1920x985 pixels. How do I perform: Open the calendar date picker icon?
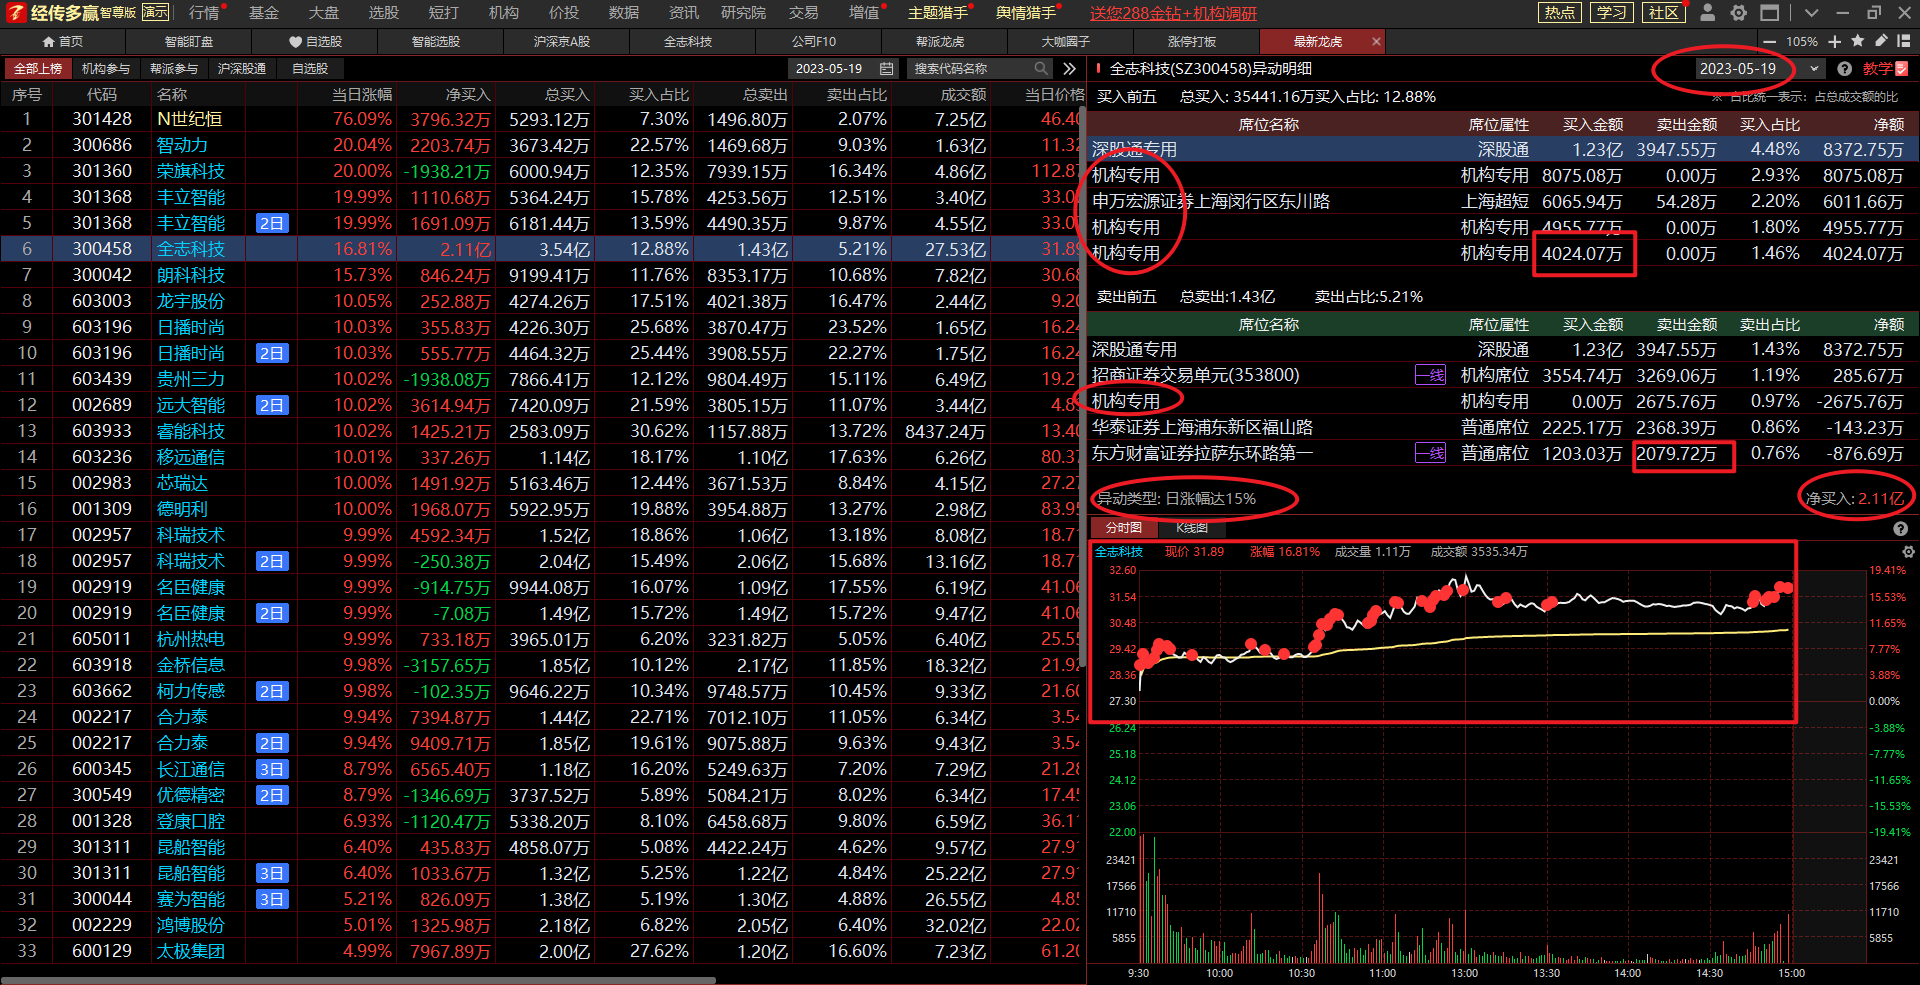[886, 68]
